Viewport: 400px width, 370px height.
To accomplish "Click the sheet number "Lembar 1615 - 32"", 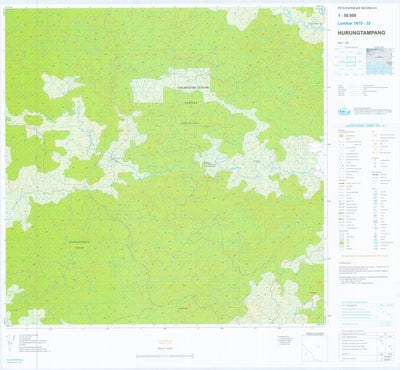I will coord(354,23).
